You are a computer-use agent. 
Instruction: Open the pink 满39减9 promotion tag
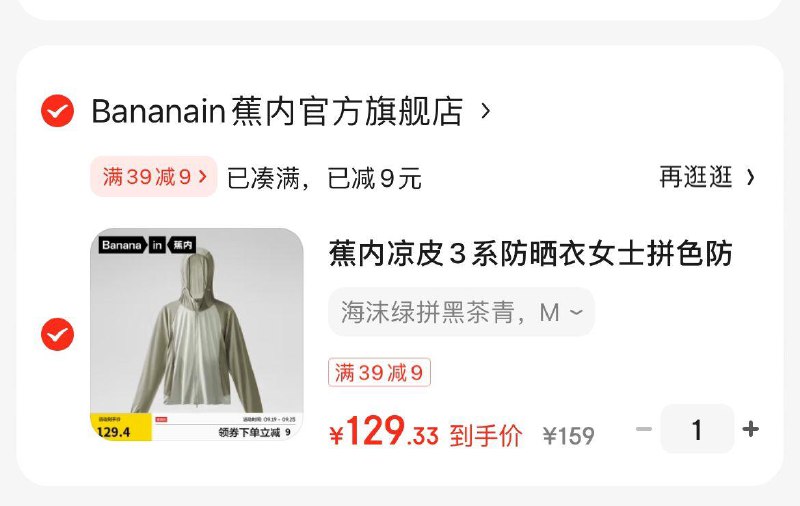(x=154, y=176)
